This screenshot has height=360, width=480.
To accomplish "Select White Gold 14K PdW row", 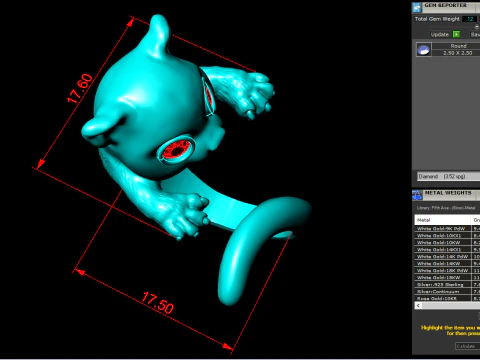I will pos(447,257).
